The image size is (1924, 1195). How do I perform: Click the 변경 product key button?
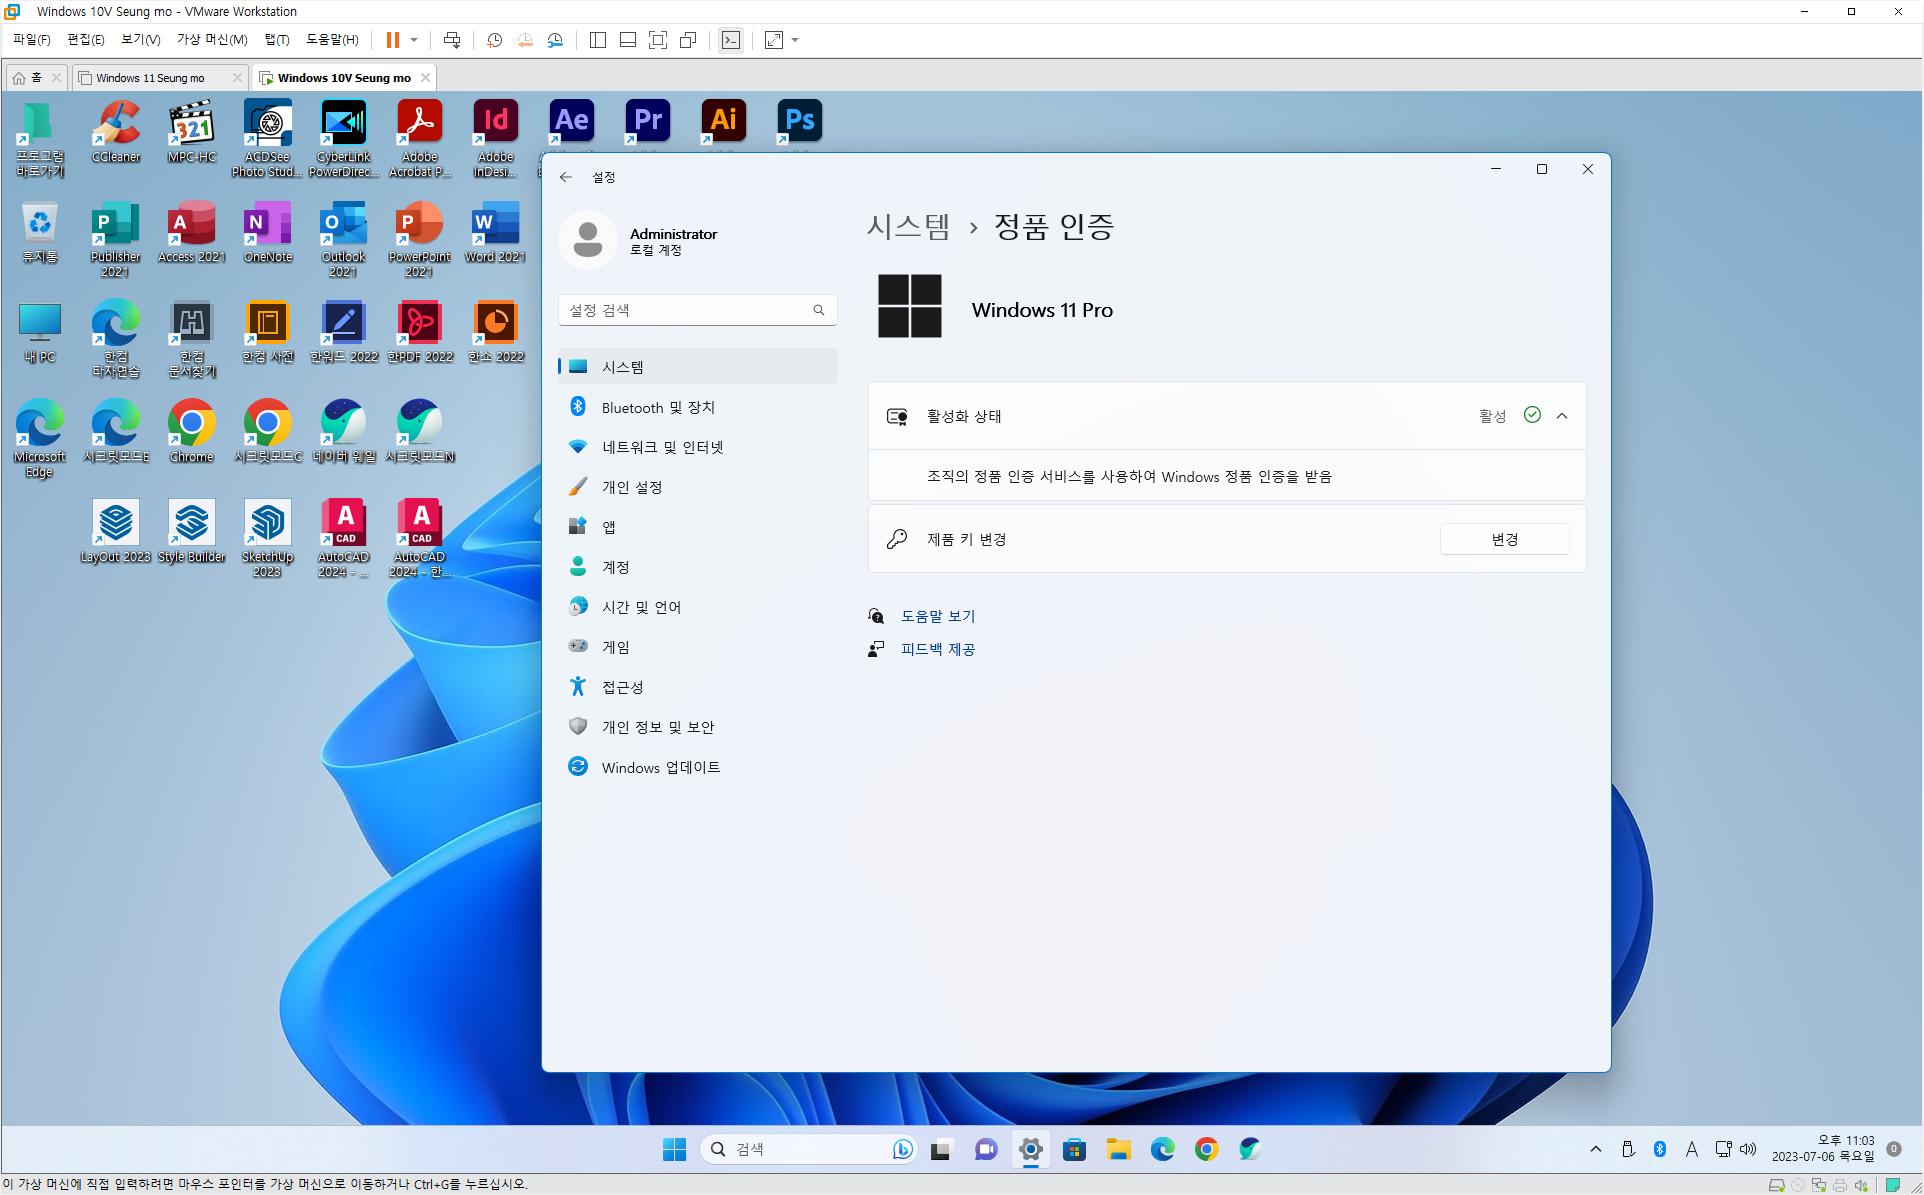[x=1504, y=539]
